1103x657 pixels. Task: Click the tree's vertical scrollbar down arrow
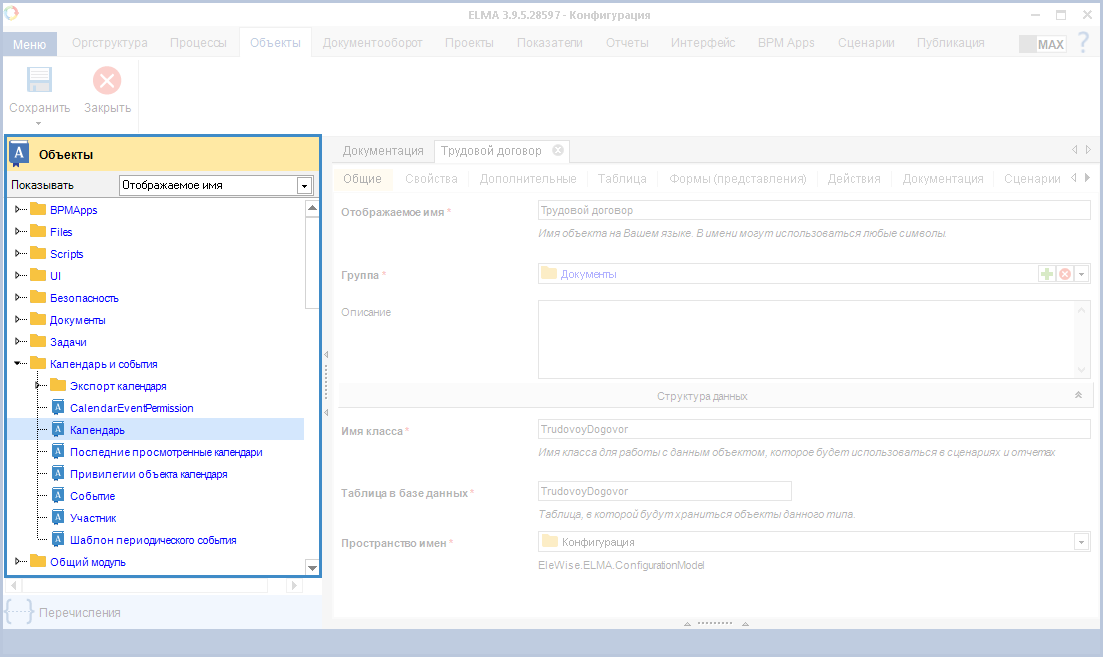point(312,568)
